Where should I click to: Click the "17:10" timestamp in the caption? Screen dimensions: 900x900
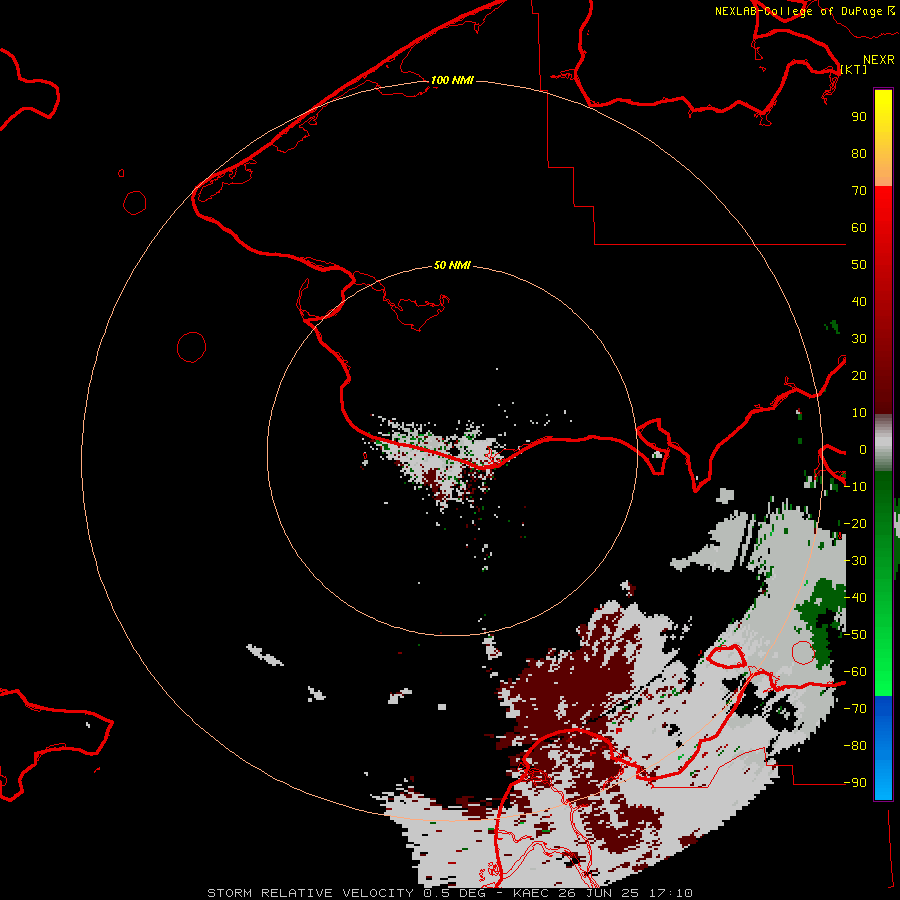[x=671, y=893]
